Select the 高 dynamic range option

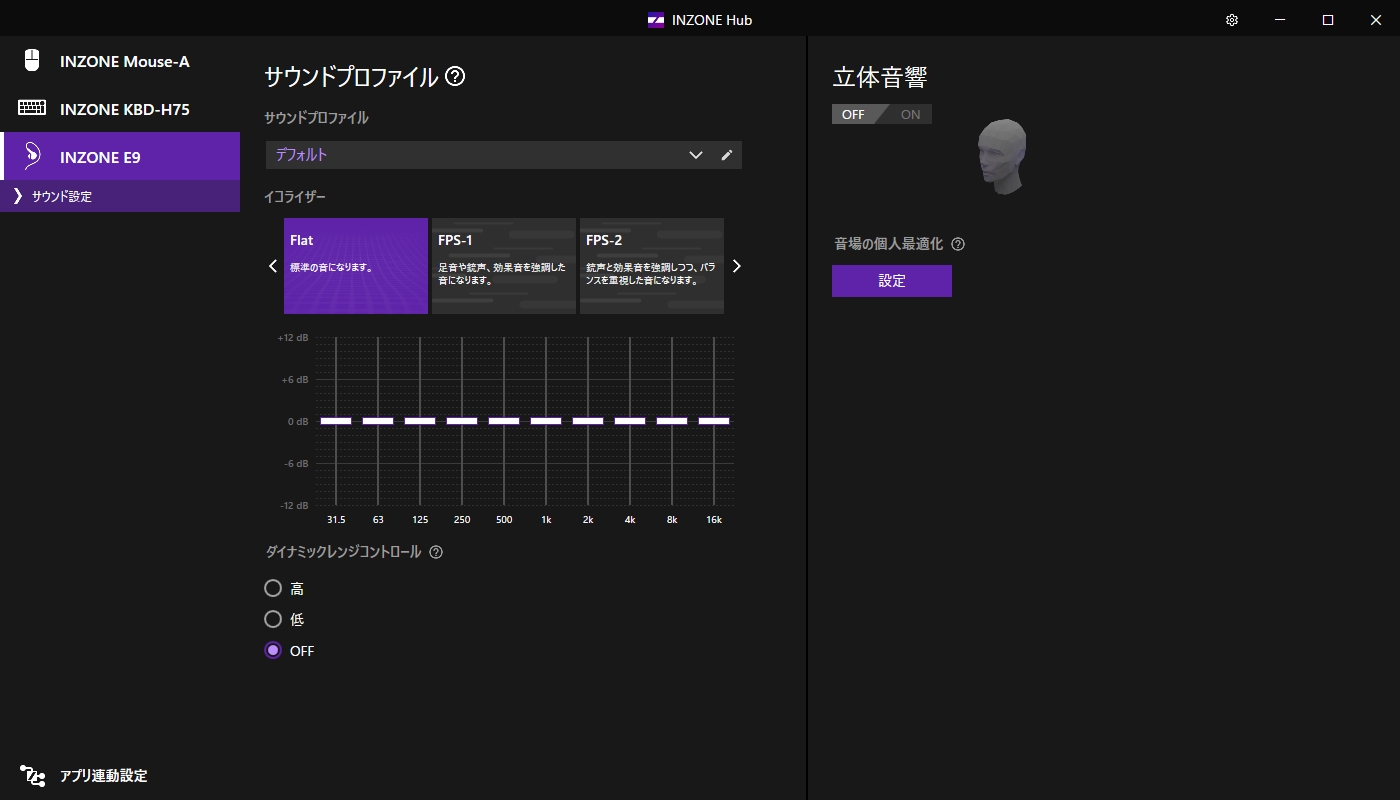(x=273, y=588)
